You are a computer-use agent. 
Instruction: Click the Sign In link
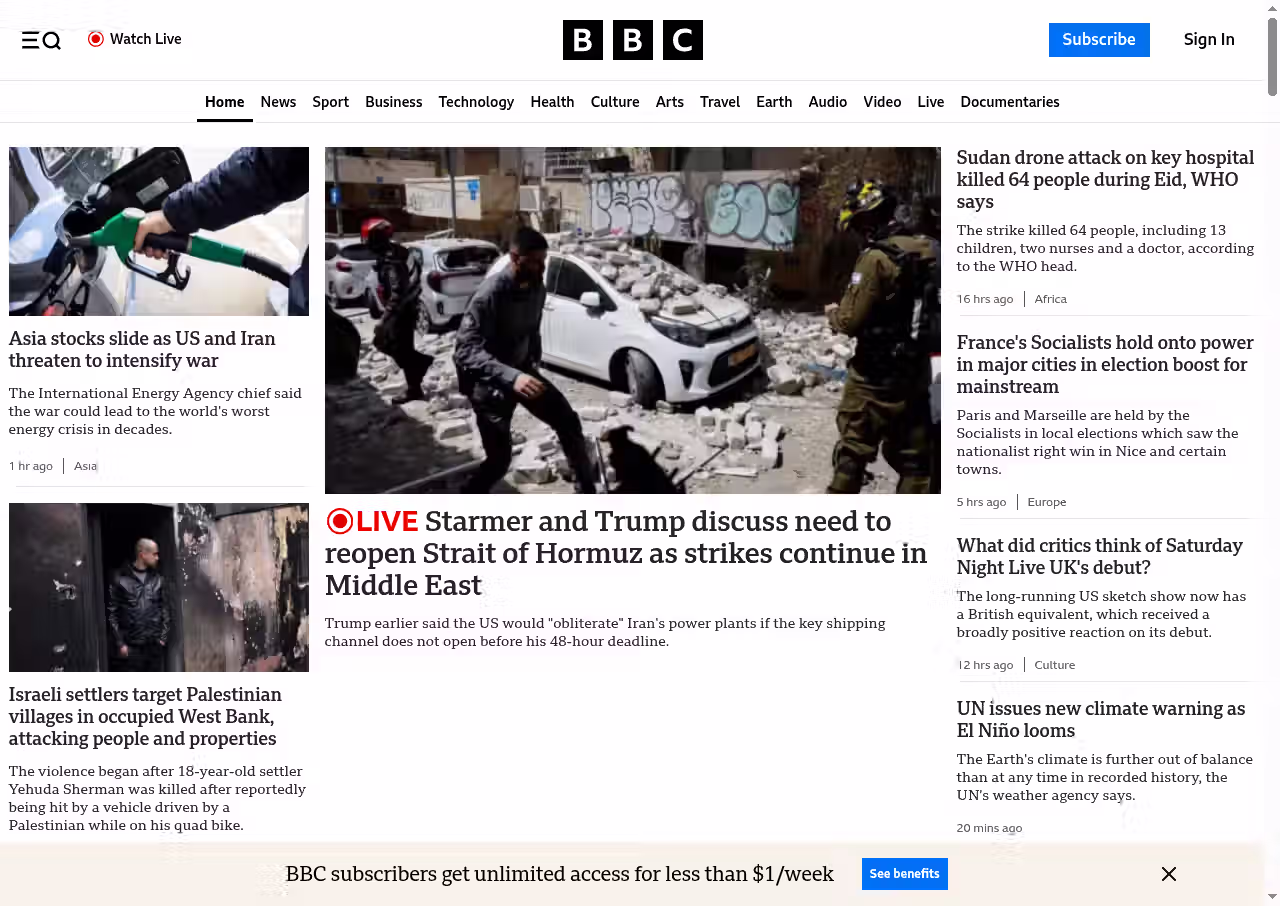[1208, 40]
